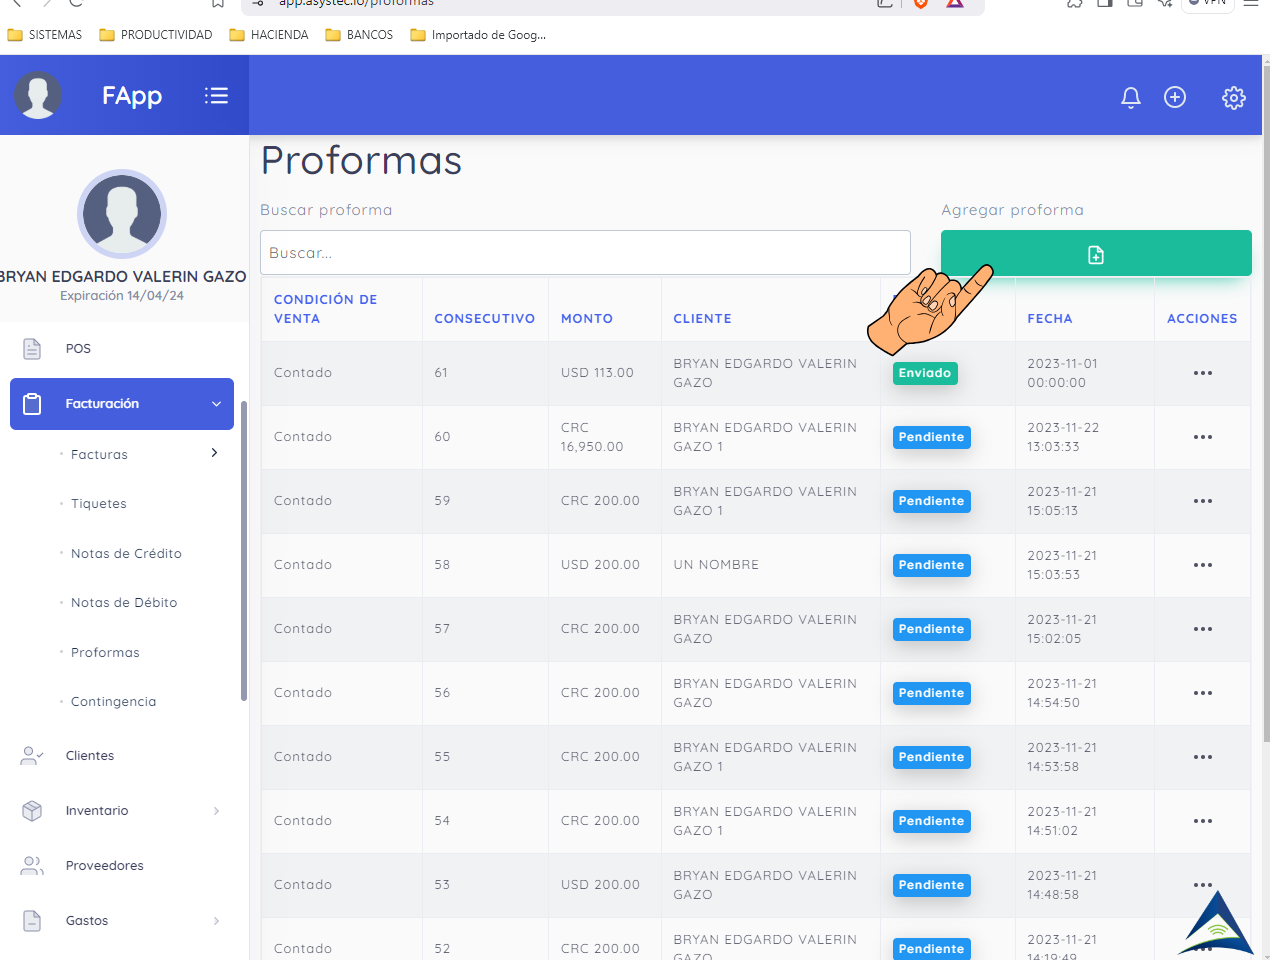Viewport: 1270px width, 960px height.
Task: Click the plus circle icon in header
Action: [1175, 97]
